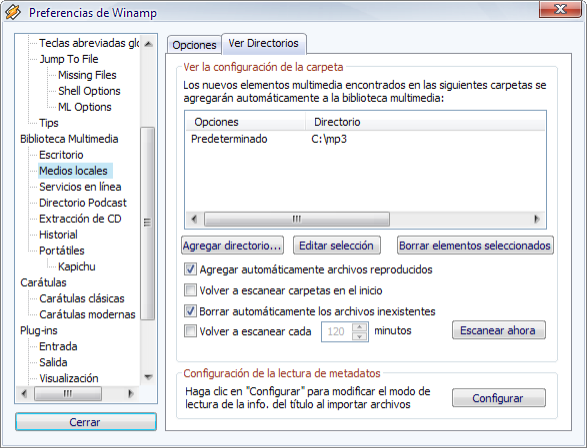This screenshot has width=587, height=448.
Task: Click directory list scroll left arrow
Action: [194, 219]
